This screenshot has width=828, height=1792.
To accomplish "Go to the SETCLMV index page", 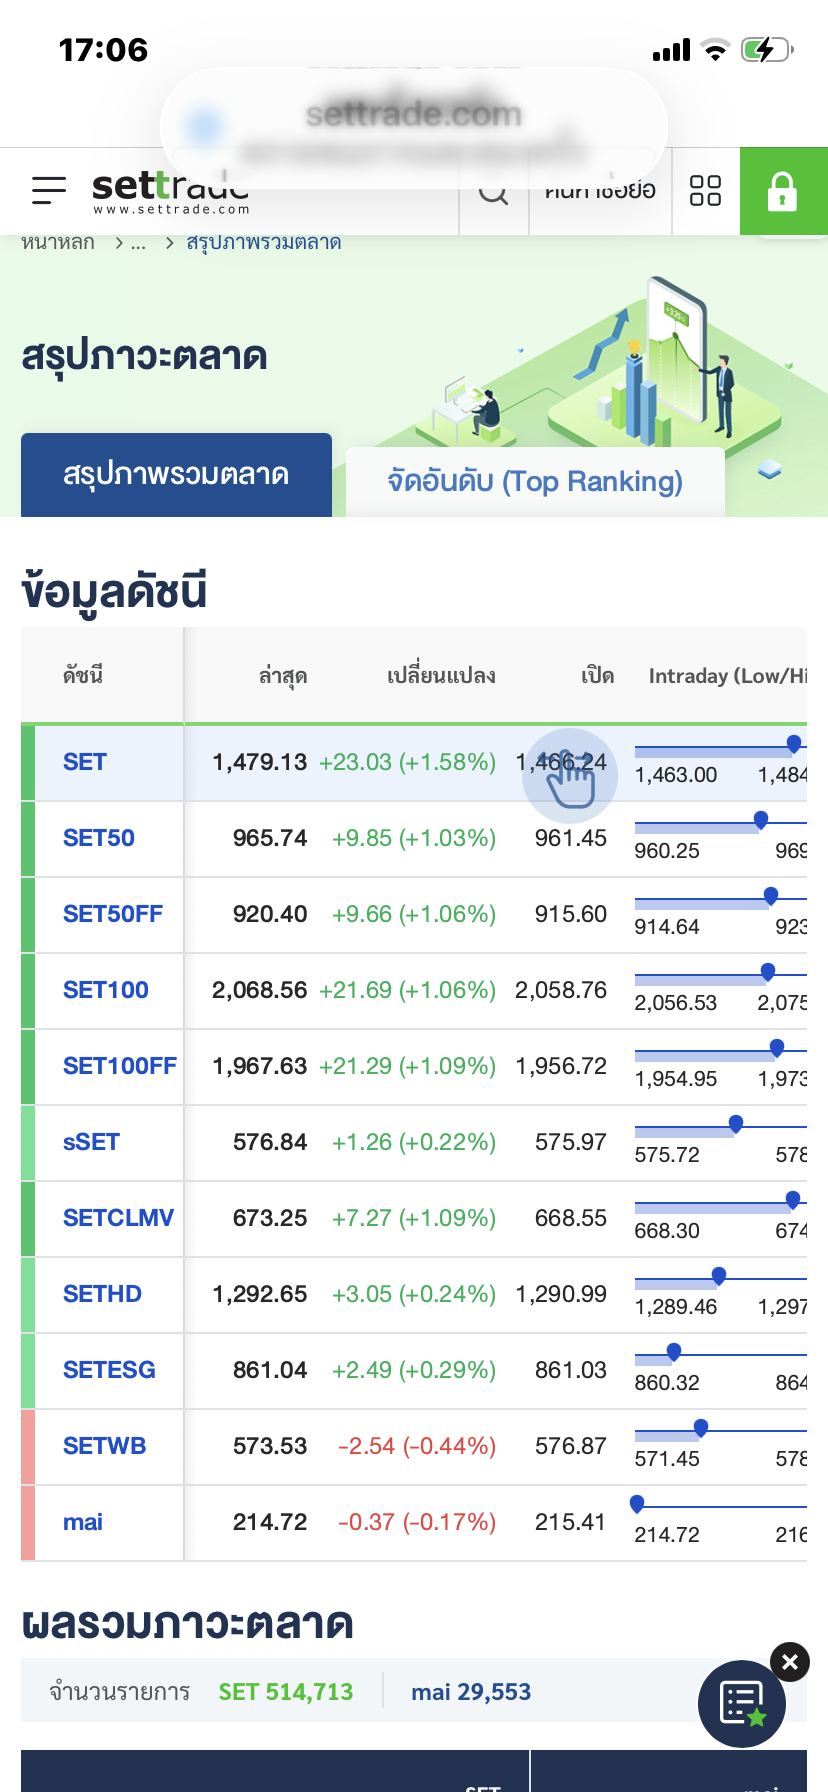I will (118, 1218).
